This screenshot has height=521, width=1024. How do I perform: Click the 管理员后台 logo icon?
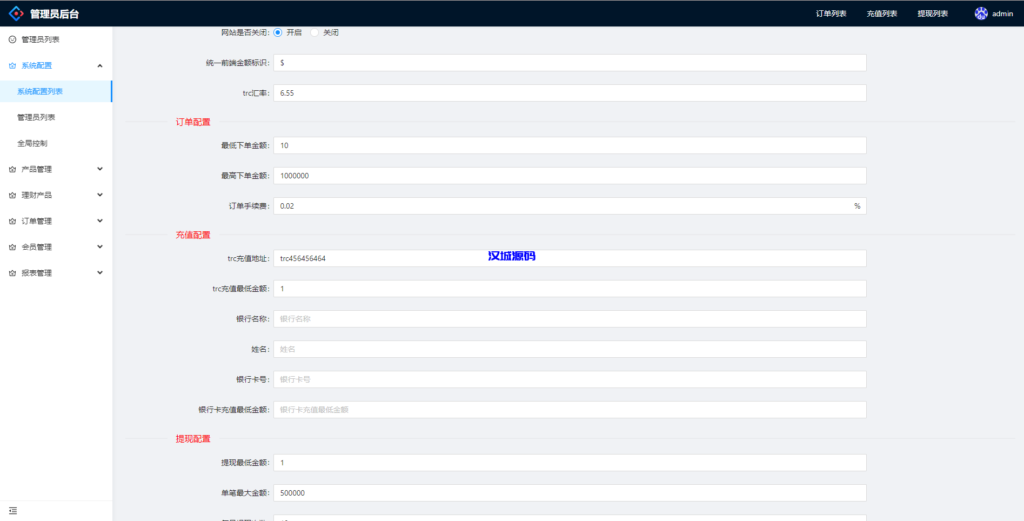16,14
